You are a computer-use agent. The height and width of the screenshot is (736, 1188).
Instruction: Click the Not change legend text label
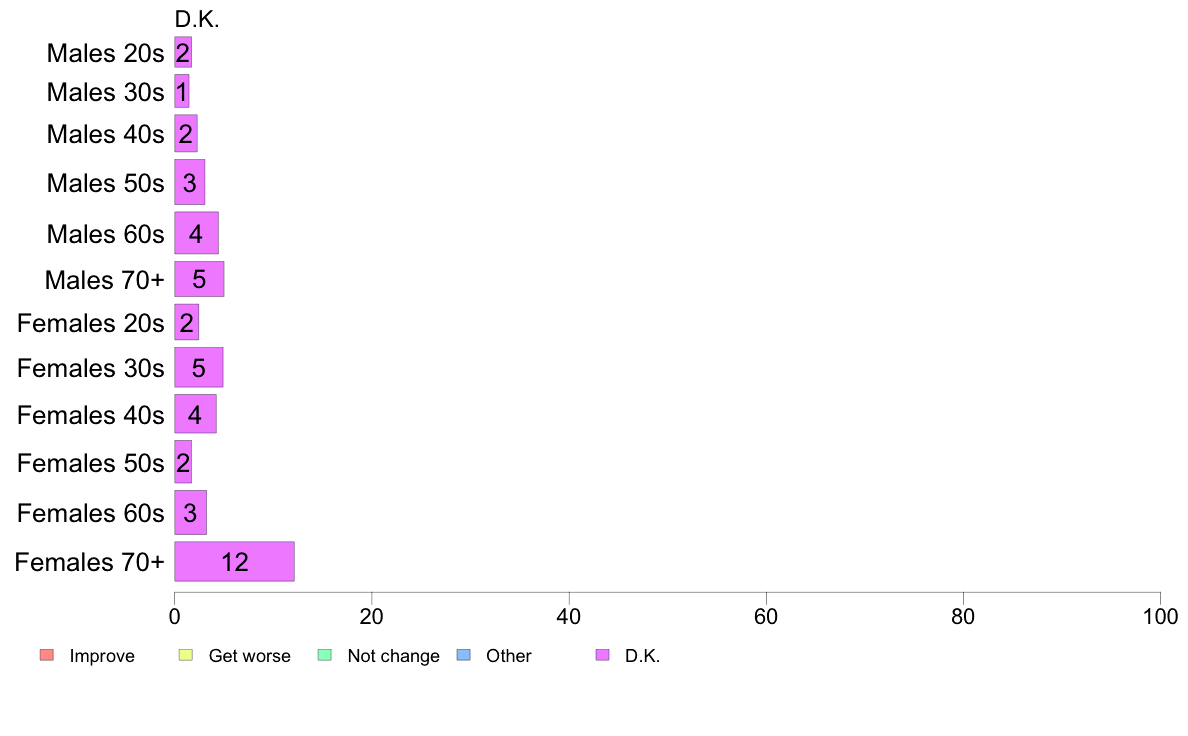tap(393, 656)
